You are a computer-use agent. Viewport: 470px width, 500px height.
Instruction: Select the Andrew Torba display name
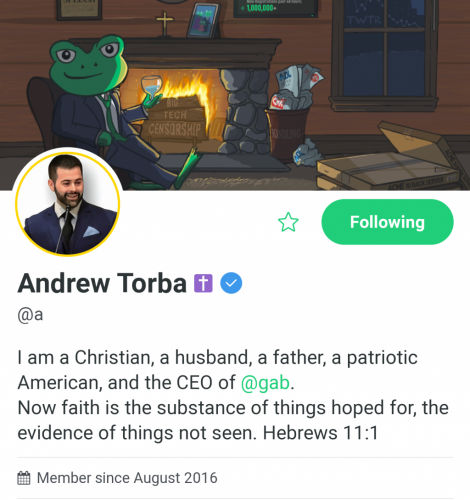tap(102, 283)
